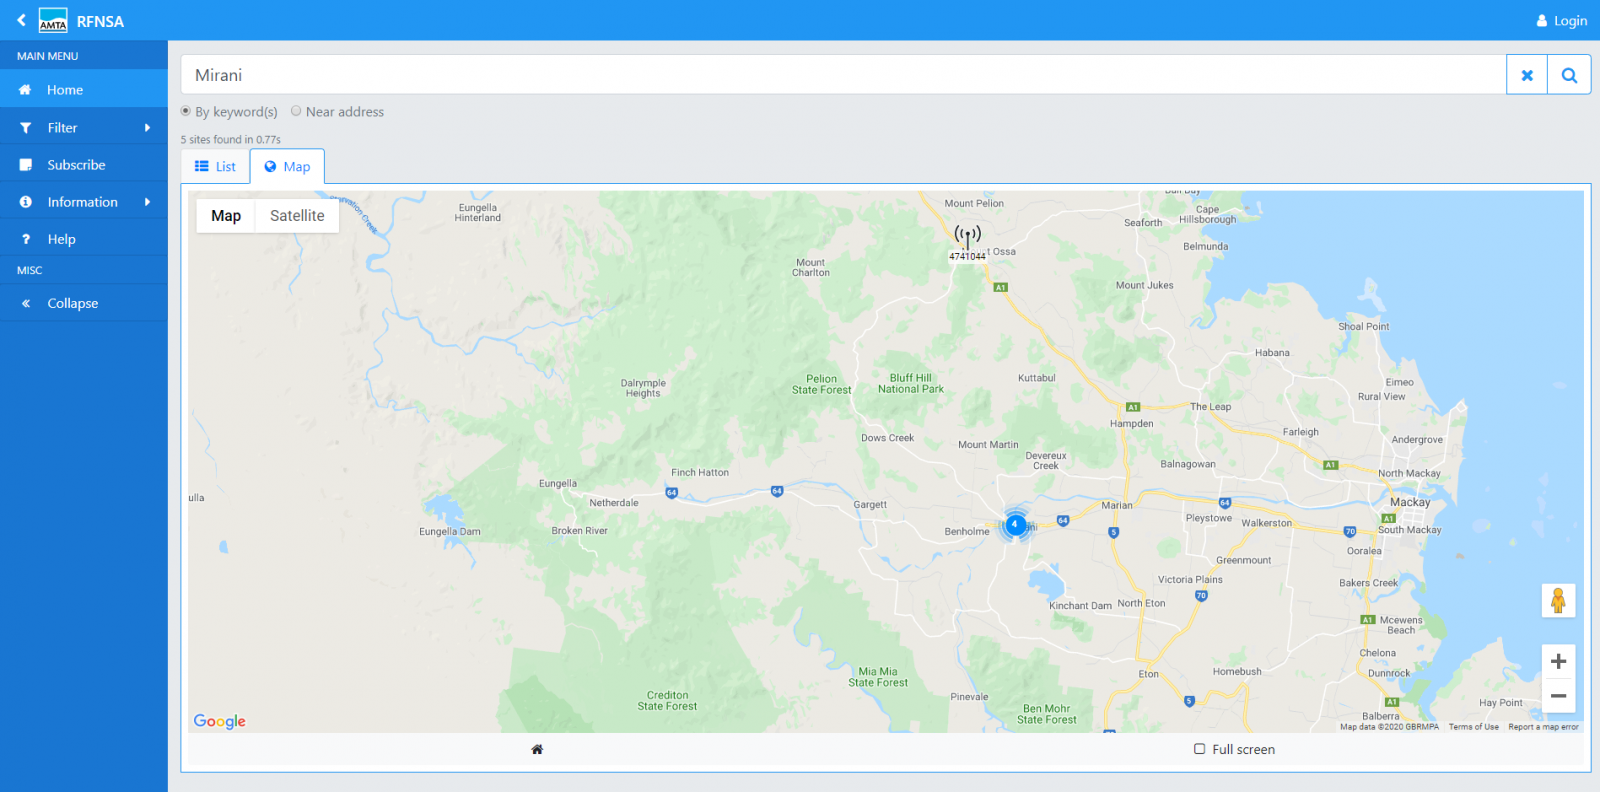Click the home icon below map
This screenshot has height=792, width=1600.
coord(537,749)
